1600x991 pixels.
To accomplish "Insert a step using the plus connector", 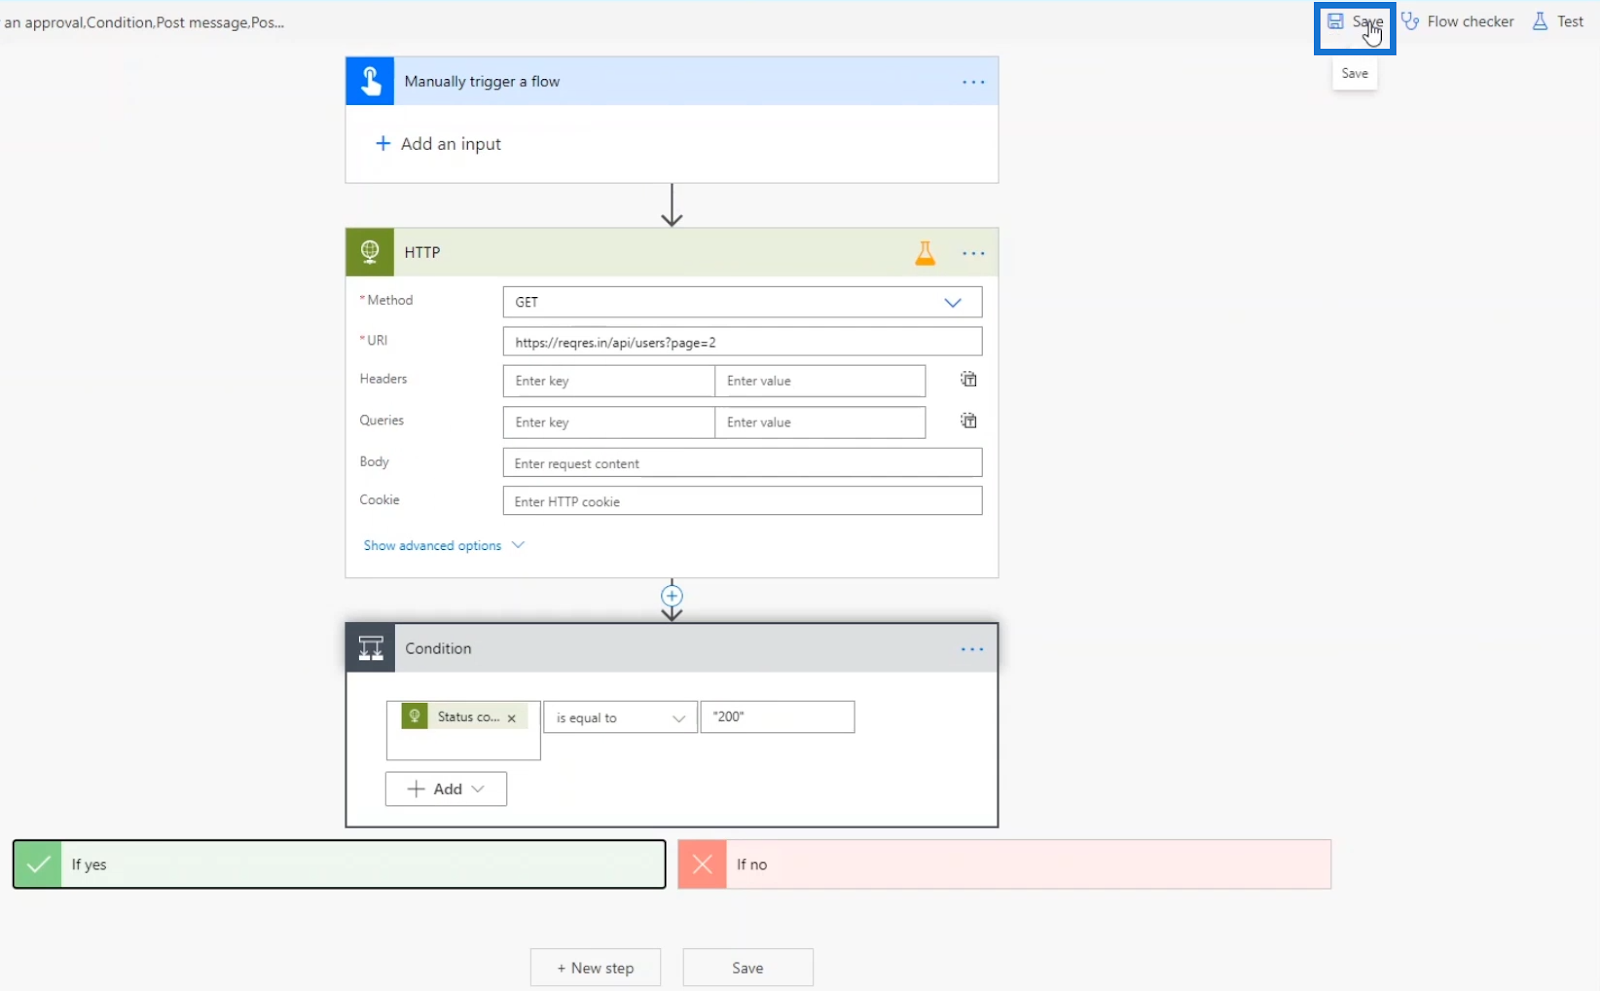I will (x=672, y=596).
